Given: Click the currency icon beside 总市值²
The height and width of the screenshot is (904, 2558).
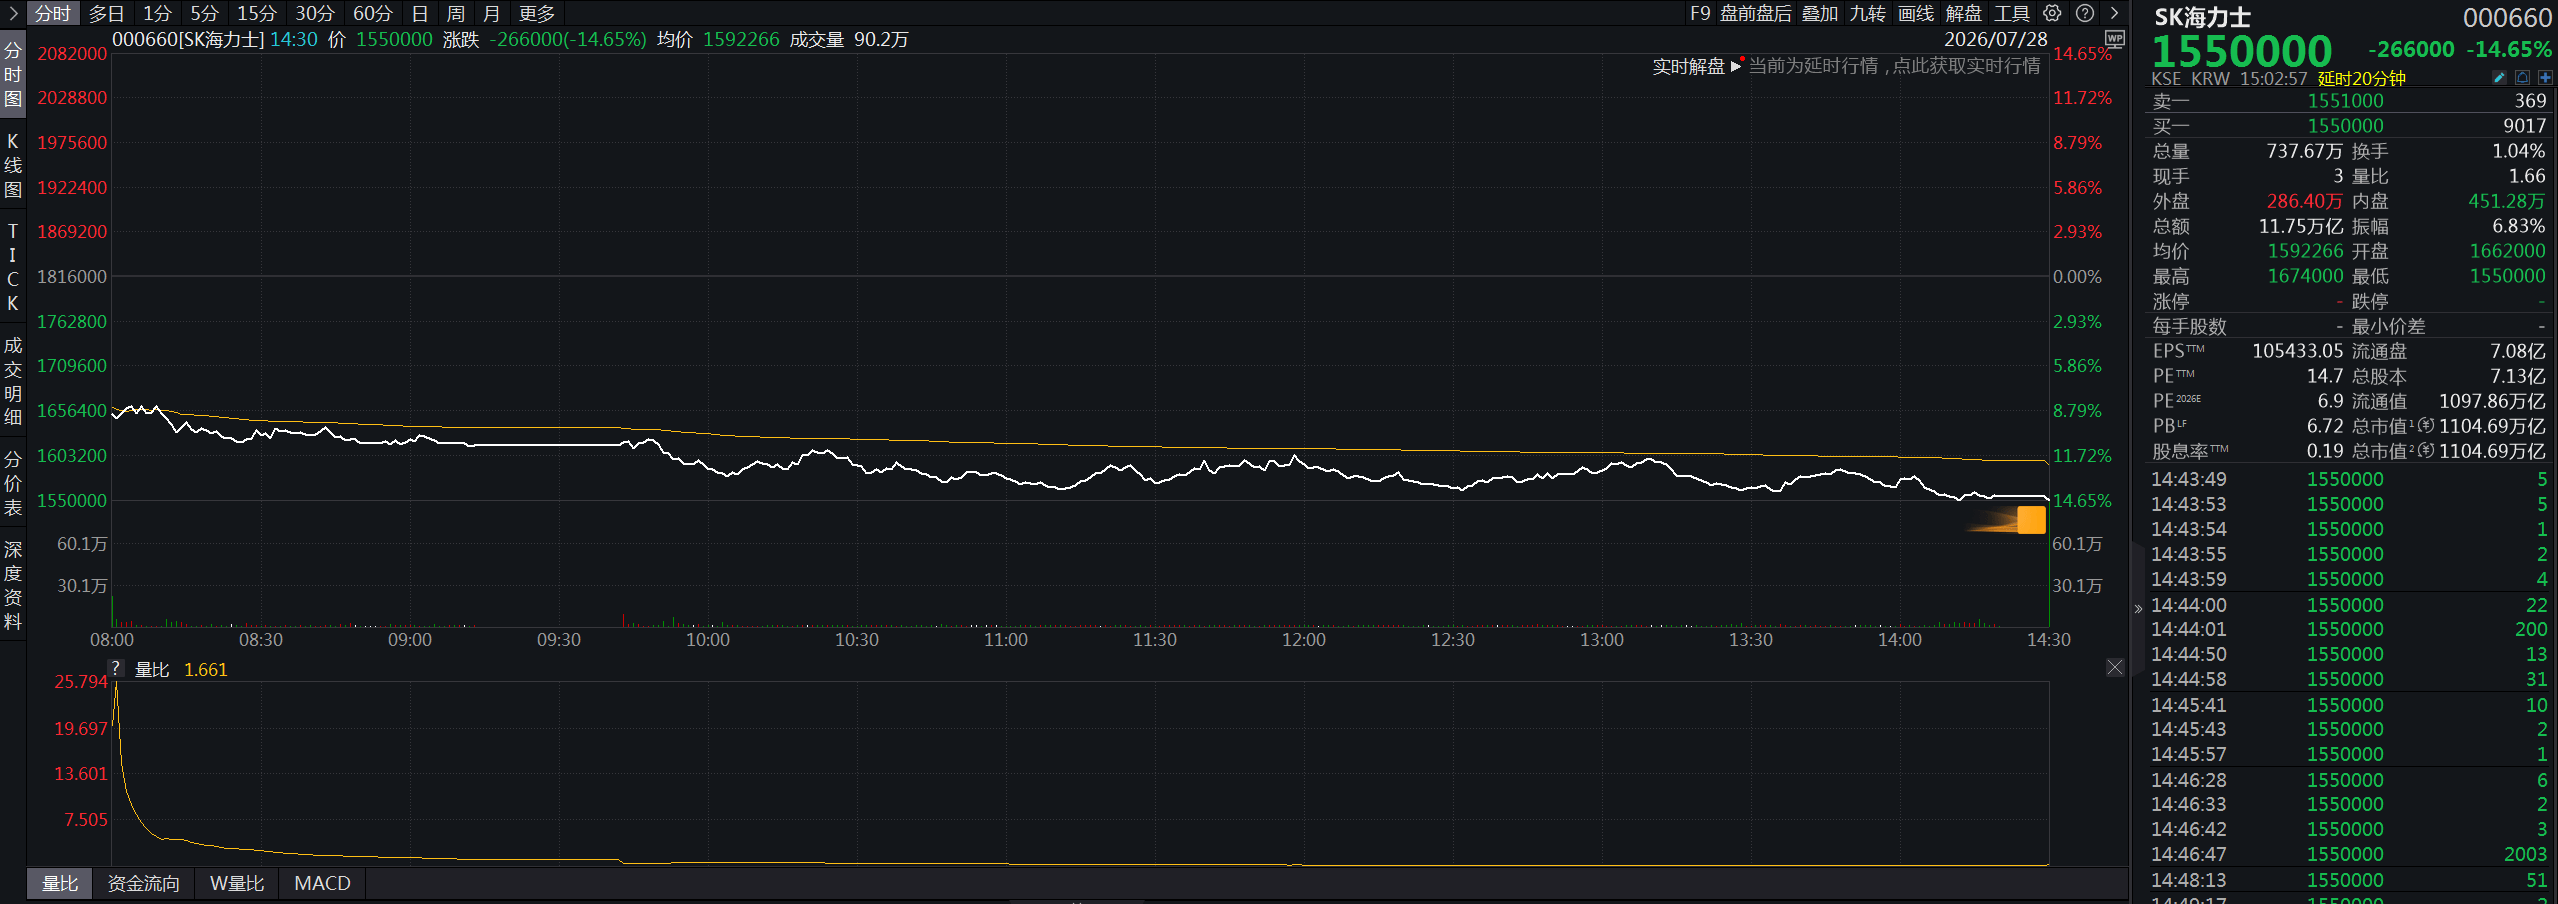Looking at the screenshot, I should coord(2426,450).
